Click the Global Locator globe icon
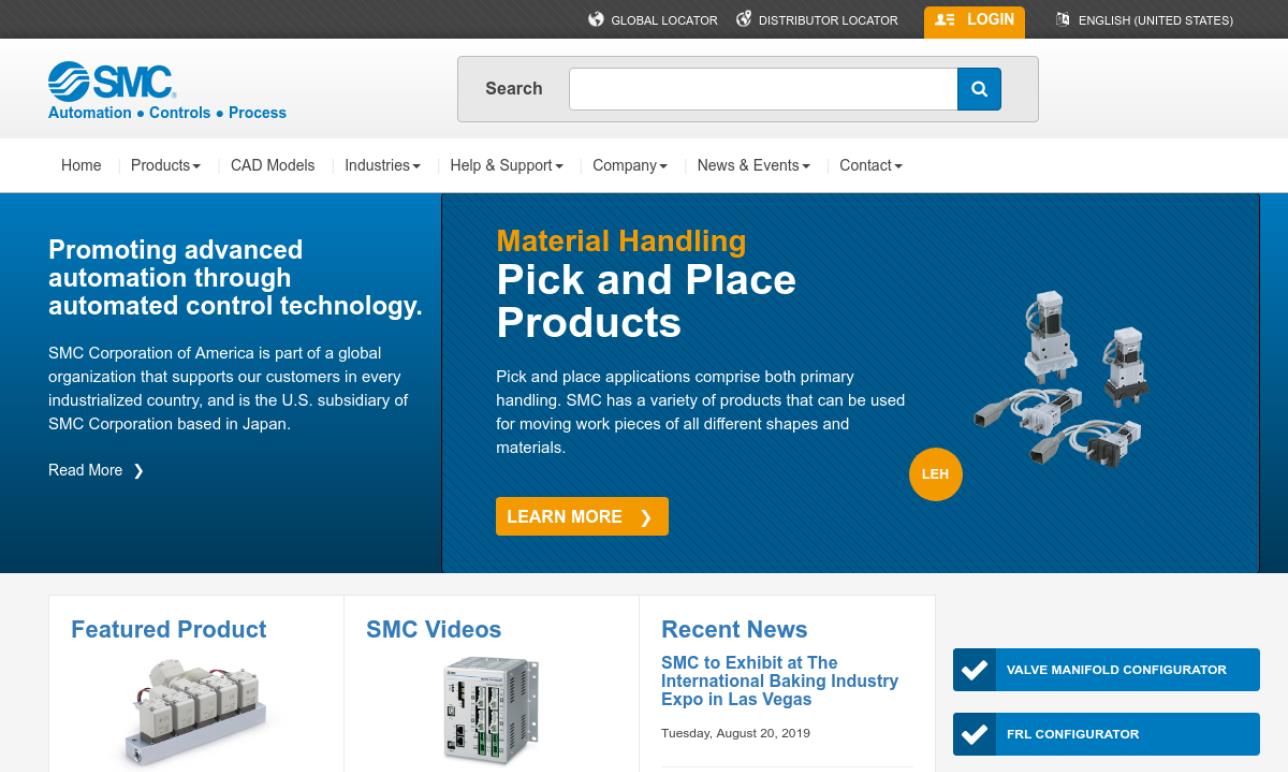This screenshot has width=1288, height=772. point(597,19)
